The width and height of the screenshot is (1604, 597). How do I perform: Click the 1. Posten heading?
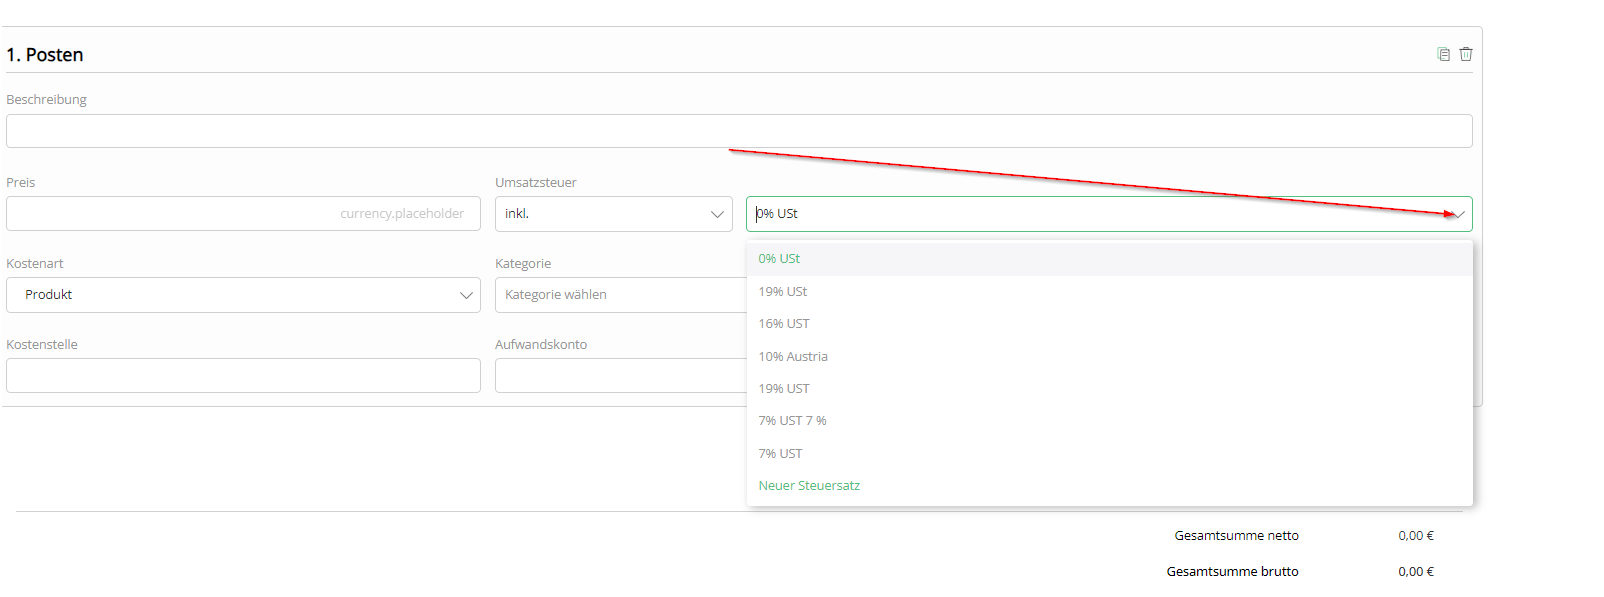pos(45,55)
